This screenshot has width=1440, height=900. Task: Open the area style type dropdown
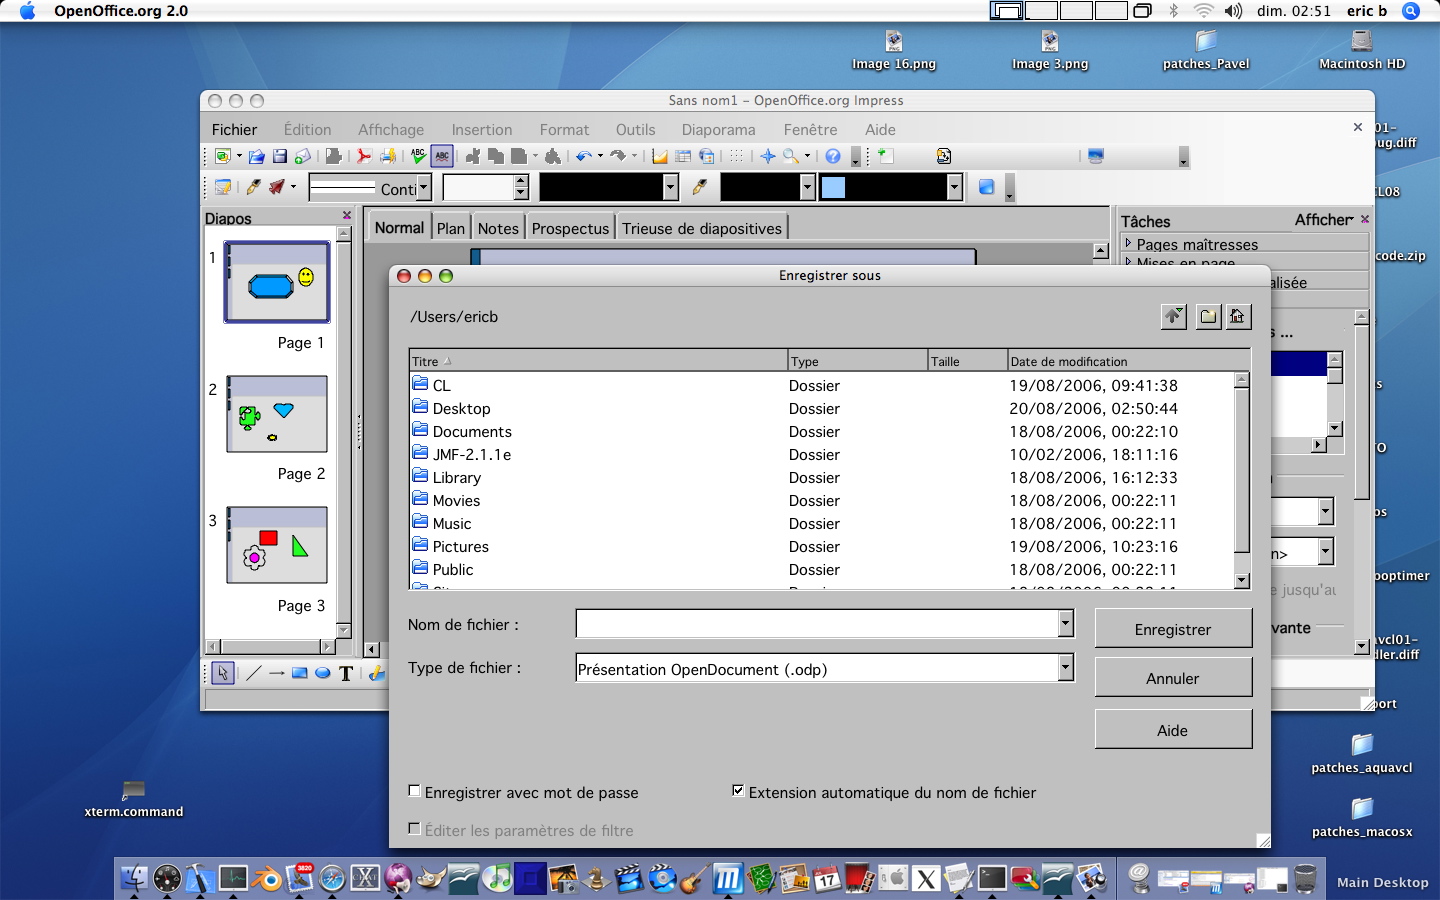(808, 187)
